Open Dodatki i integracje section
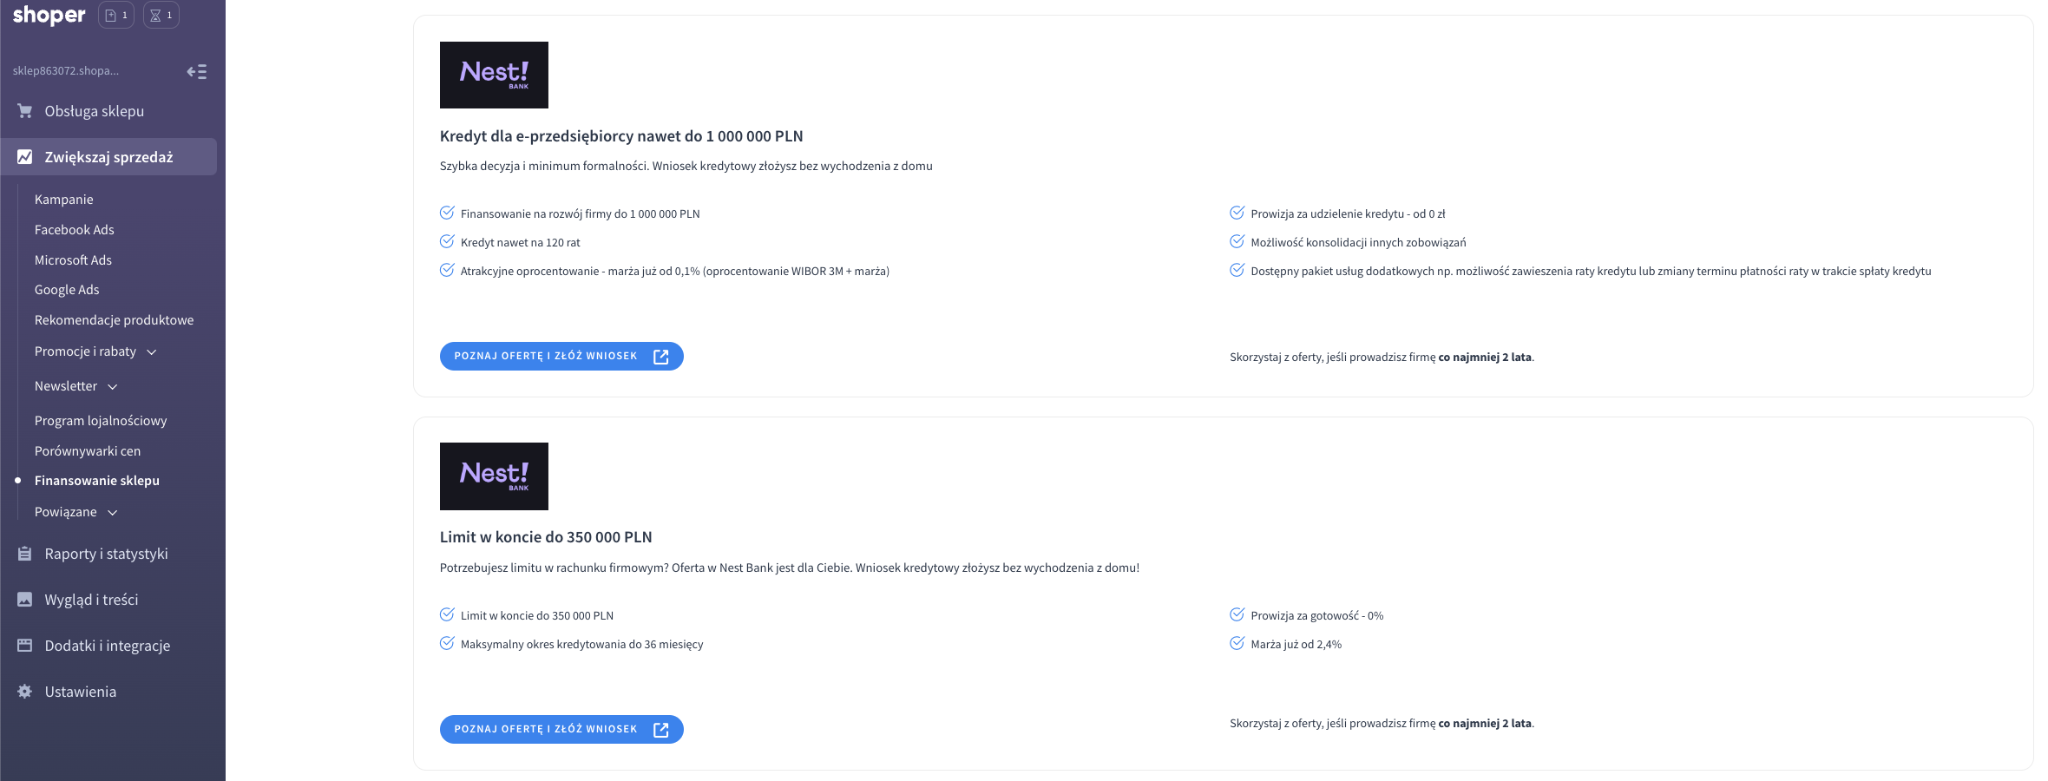Screen dimensions: 2048x781 (107, 646)
